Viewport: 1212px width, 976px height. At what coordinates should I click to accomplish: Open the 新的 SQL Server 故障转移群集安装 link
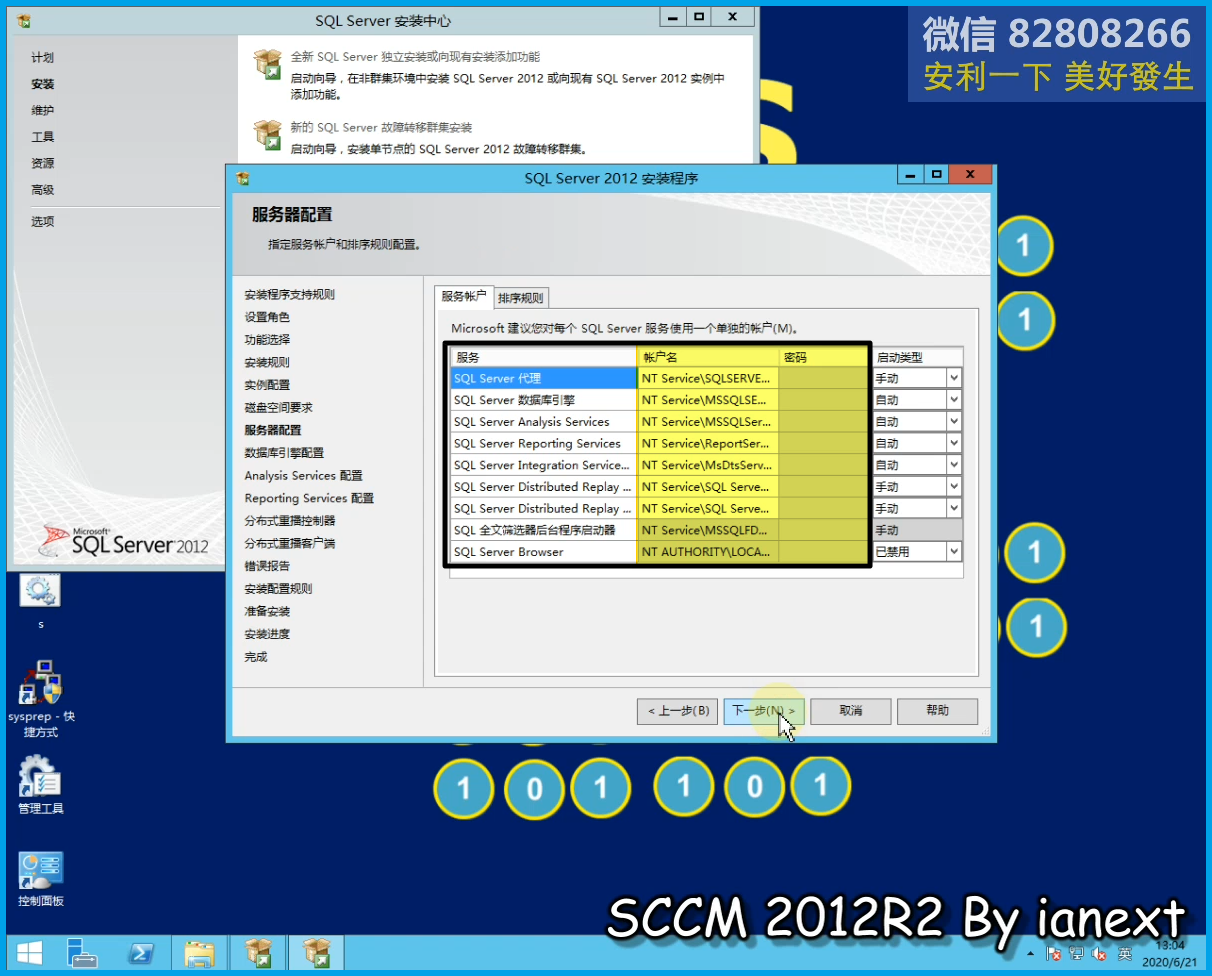click(381, 128)
